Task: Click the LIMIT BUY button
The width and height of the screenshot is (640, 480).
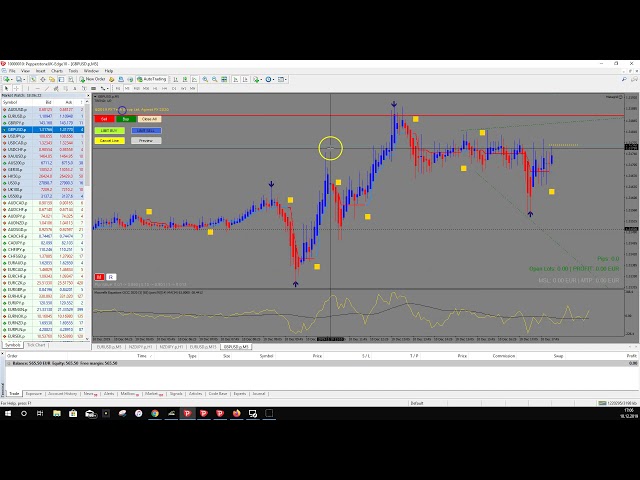Action: pos(108,131)
